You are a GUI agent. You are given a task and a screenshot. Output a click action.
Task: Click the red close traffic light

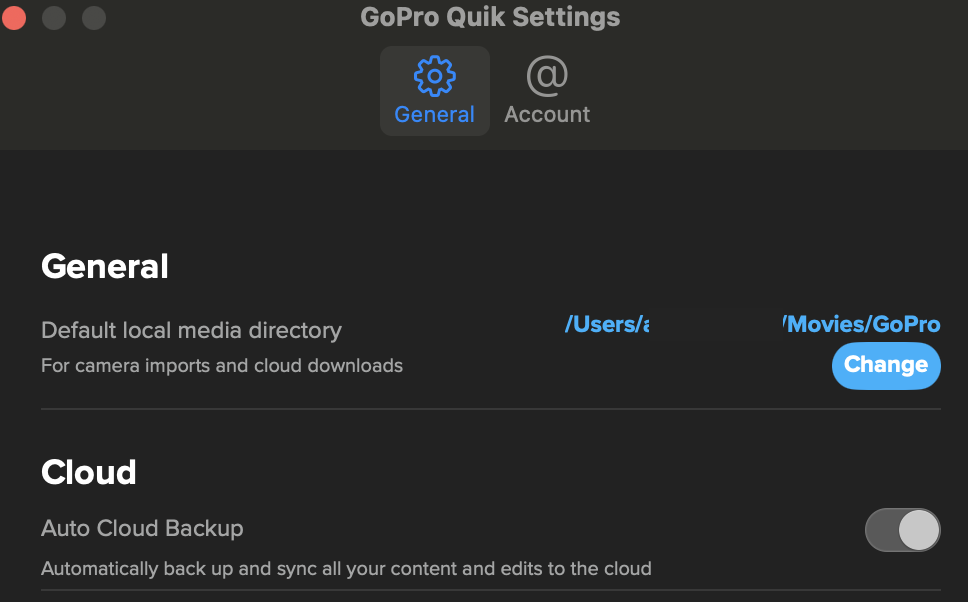click(x=14, y=17)
